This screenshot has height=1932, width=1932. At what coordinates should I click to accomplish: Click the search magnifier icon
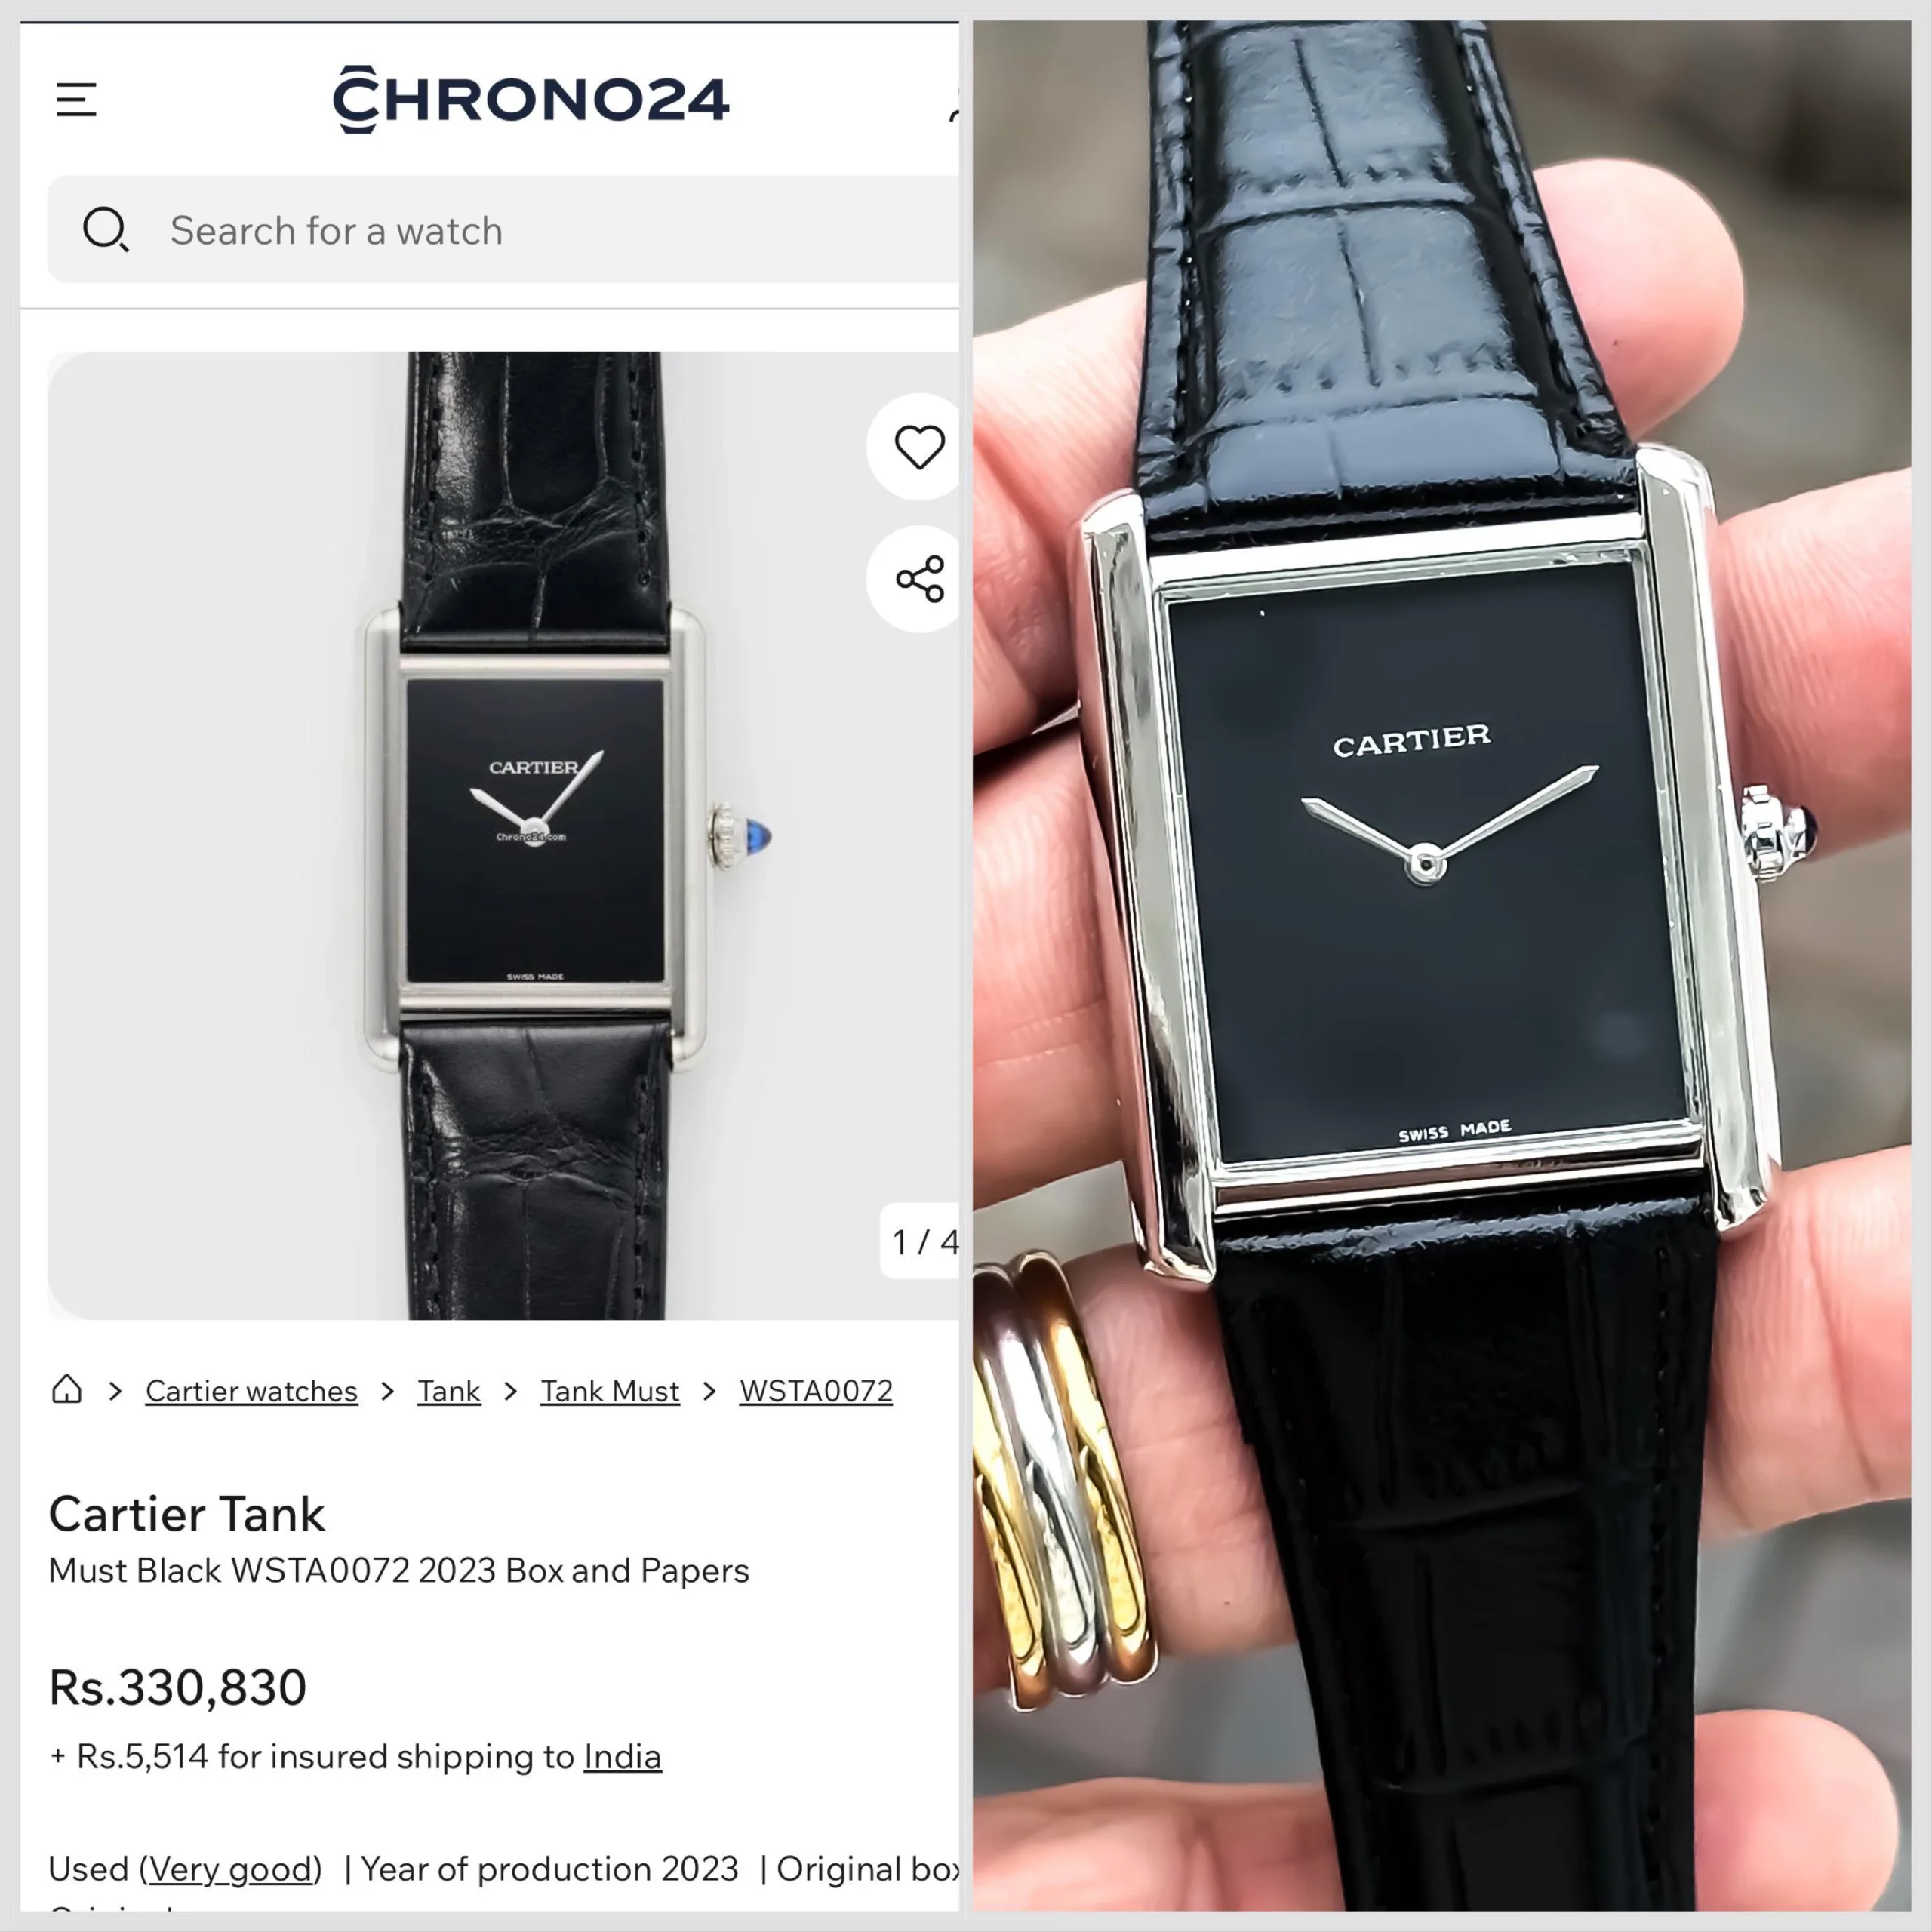[x=105, y=229]
